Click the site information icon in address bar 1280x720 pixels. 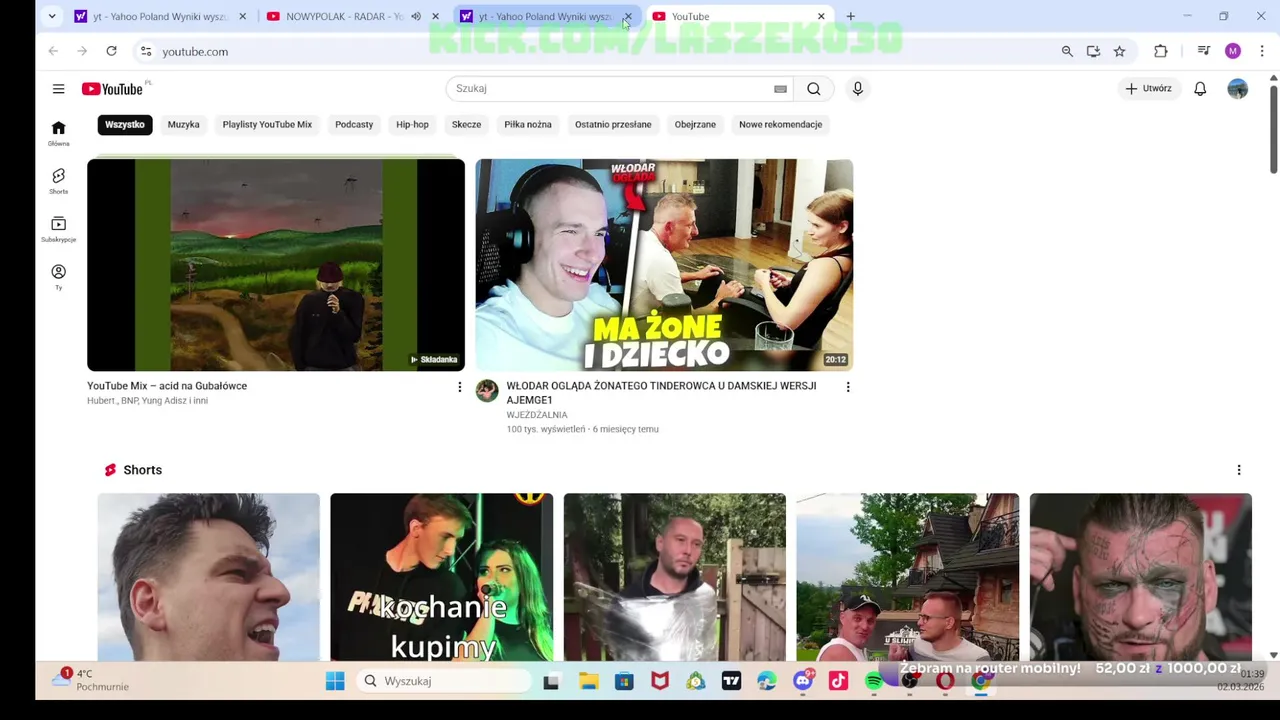[x=146, y=51]
